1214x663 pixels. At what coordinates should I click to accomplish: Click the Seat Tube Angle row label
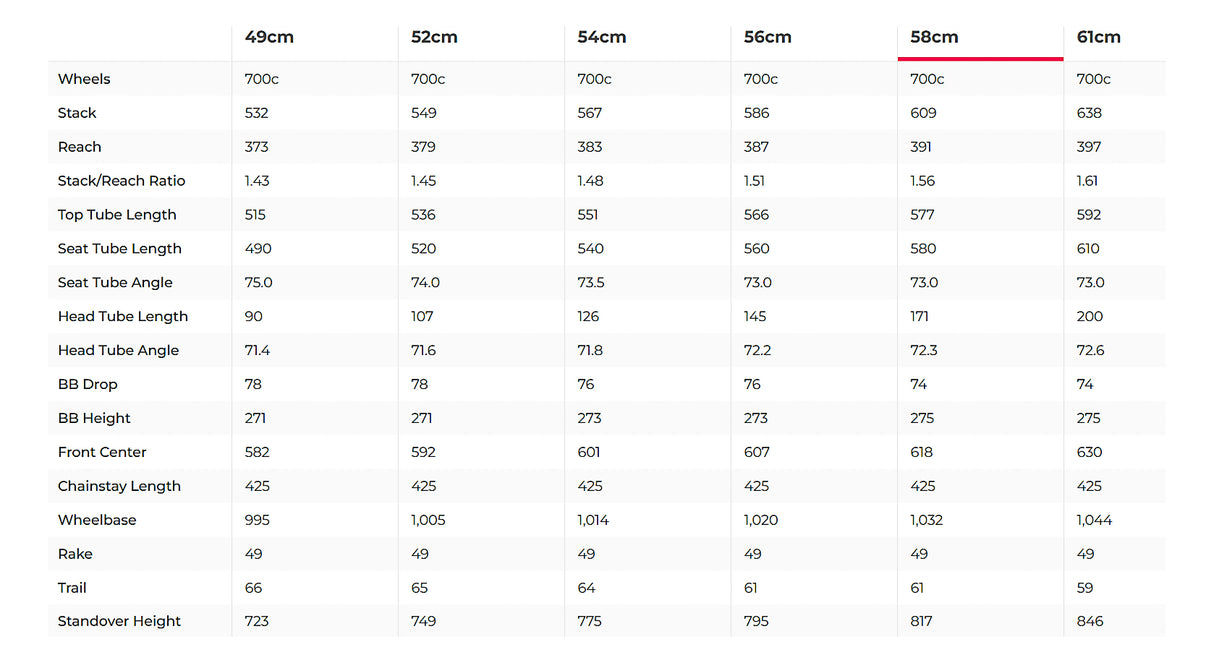point(115,283)
